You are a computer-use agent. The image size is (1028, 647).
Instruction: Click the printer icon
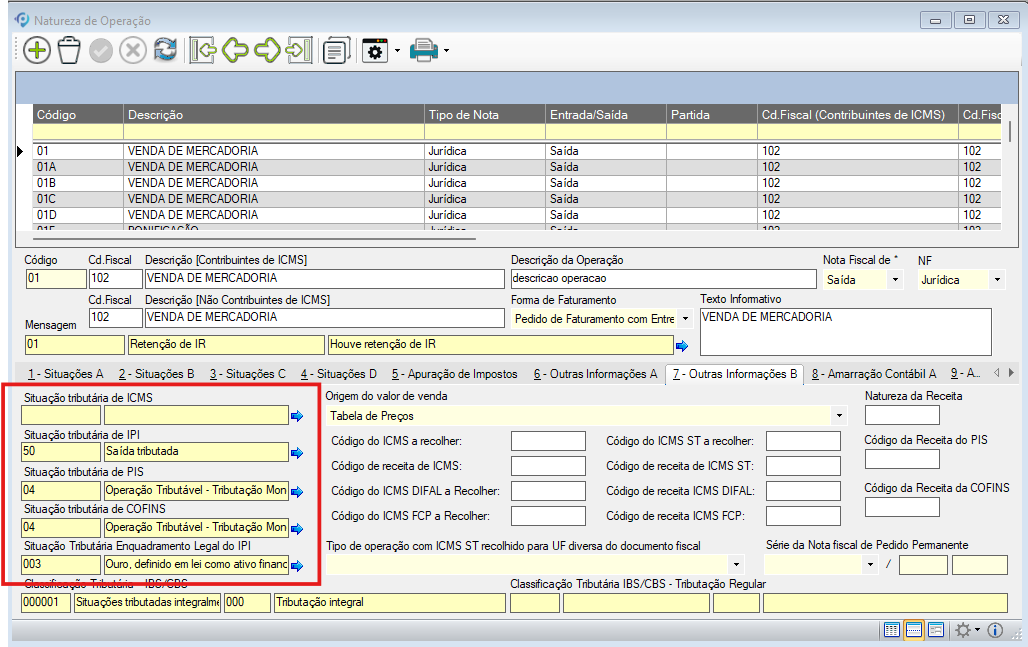click(424, 50)
